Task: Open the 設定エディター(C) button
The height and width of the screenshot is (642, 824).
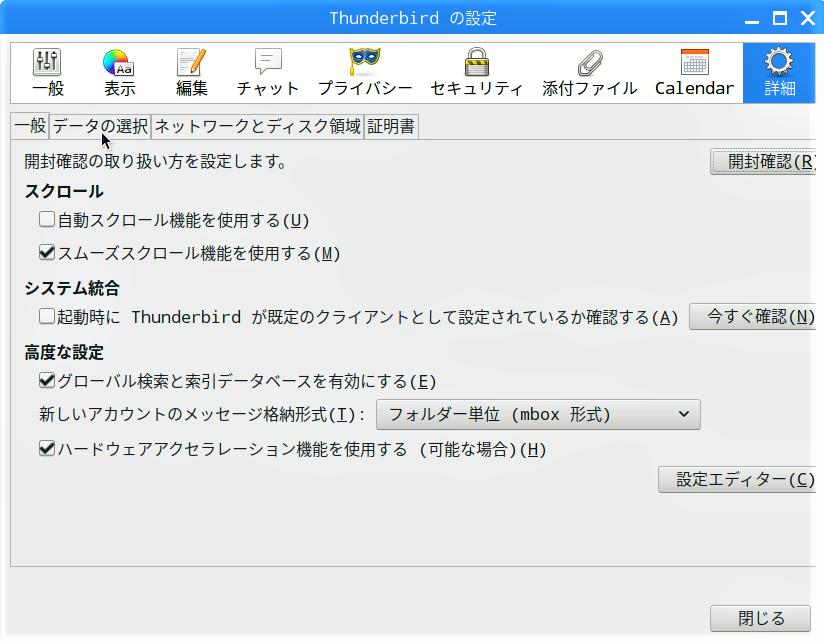Action: click(x=737, y=479)
